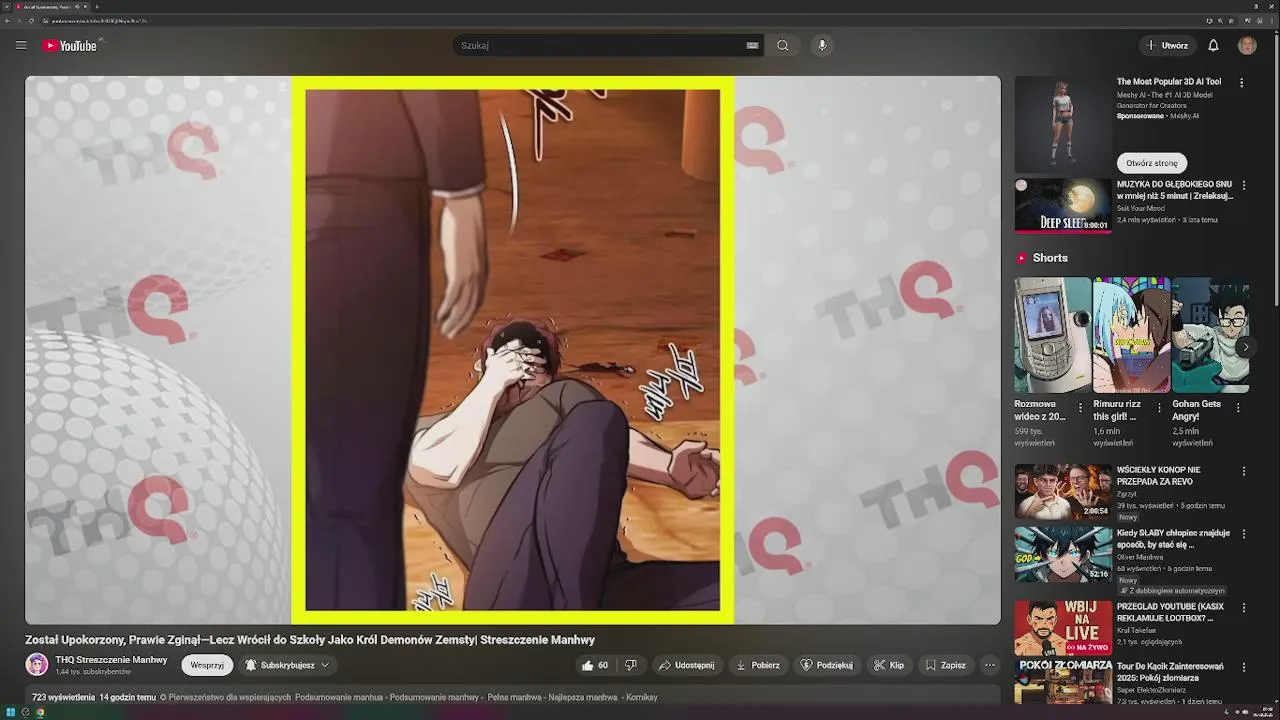Open the Kiedy SŁABY chłopiec video thumbnail

(1063, 555)
